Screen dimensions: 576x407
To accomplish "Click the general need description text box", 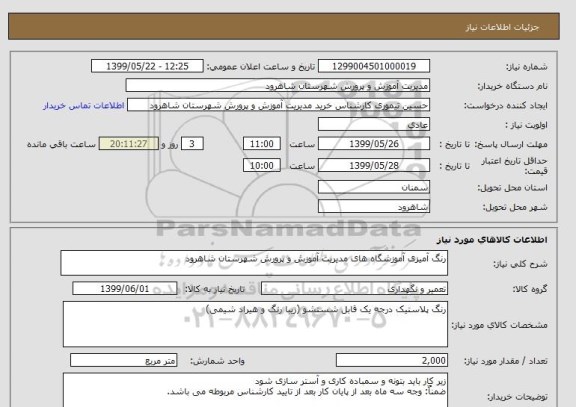I will (x=254, y=263).
